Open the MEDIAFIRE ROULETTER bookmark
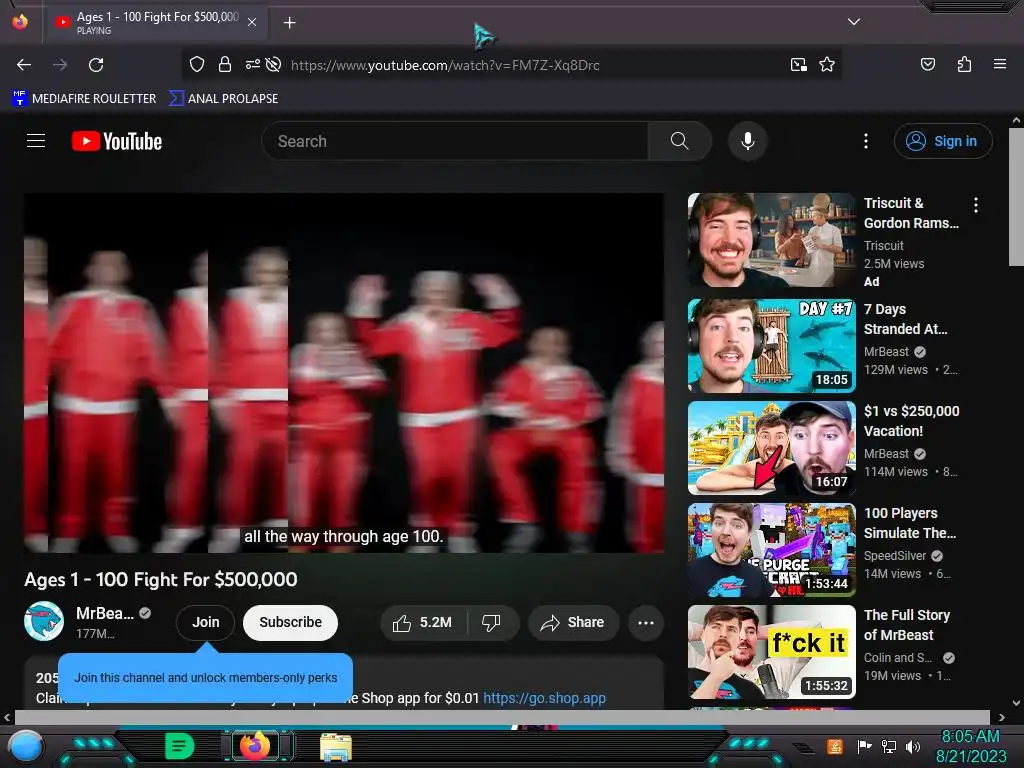1024x768 pixels. point(84,99)
